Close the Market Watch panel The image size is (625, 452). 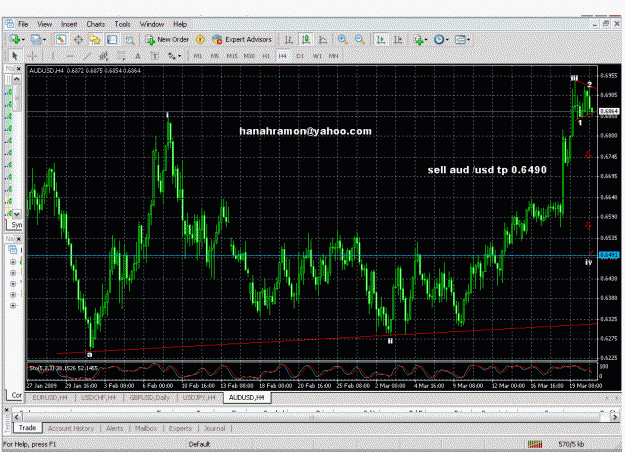coord(19,69)
